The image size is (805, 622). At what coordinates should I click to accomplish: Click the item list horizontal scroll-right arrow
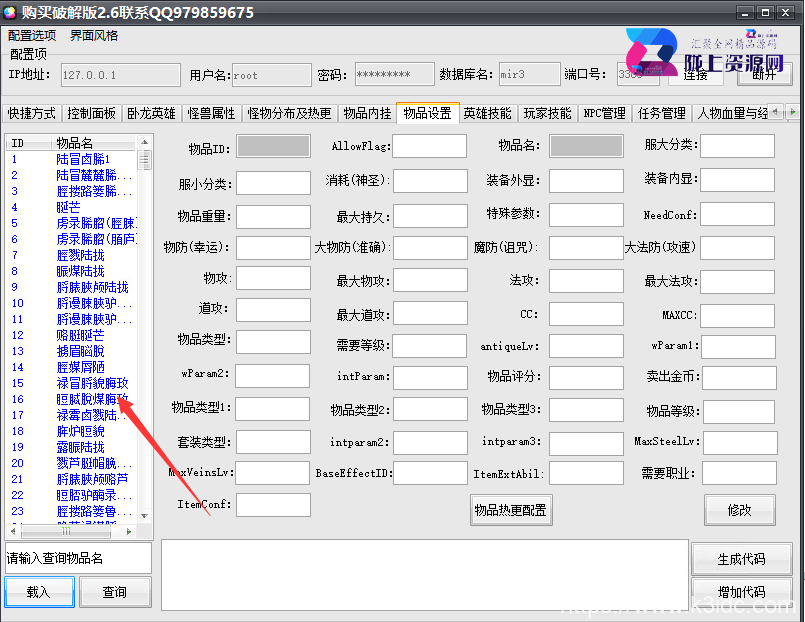click(128, 531)
